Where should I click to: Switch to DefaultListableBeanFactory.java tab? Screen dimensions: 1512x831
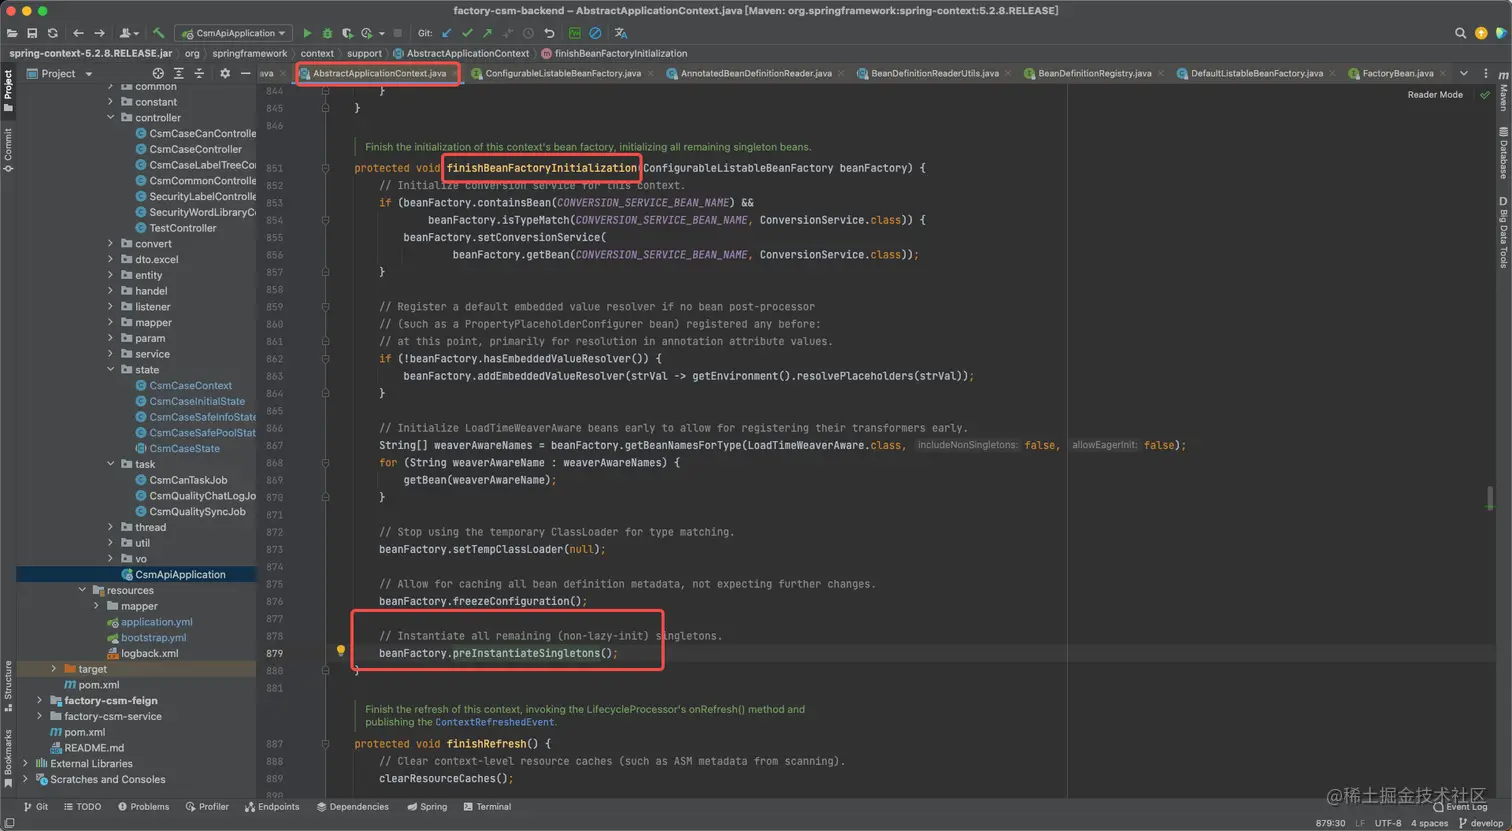(1256, 73)
